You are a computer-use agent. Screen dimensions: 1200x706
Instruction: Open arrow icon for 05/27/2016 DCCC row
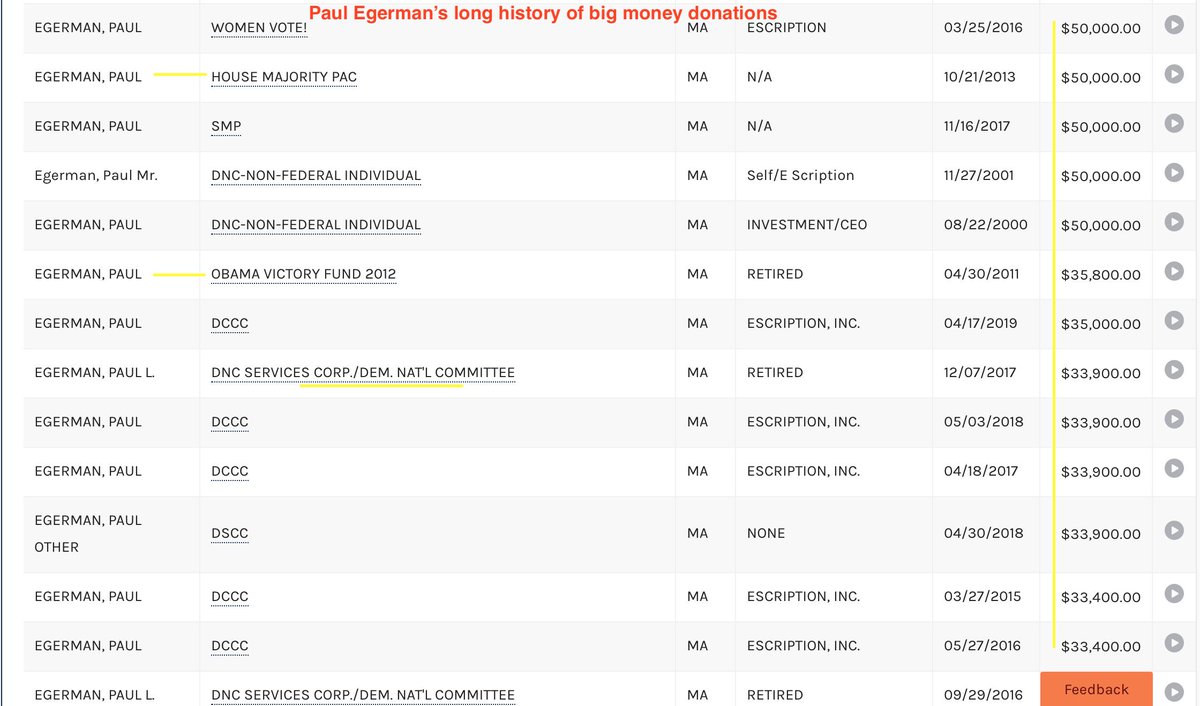1174,644
